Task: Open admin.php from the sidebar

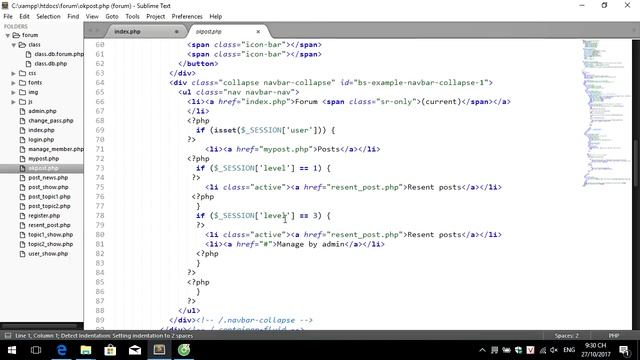Action: click(x=42, y=111)
